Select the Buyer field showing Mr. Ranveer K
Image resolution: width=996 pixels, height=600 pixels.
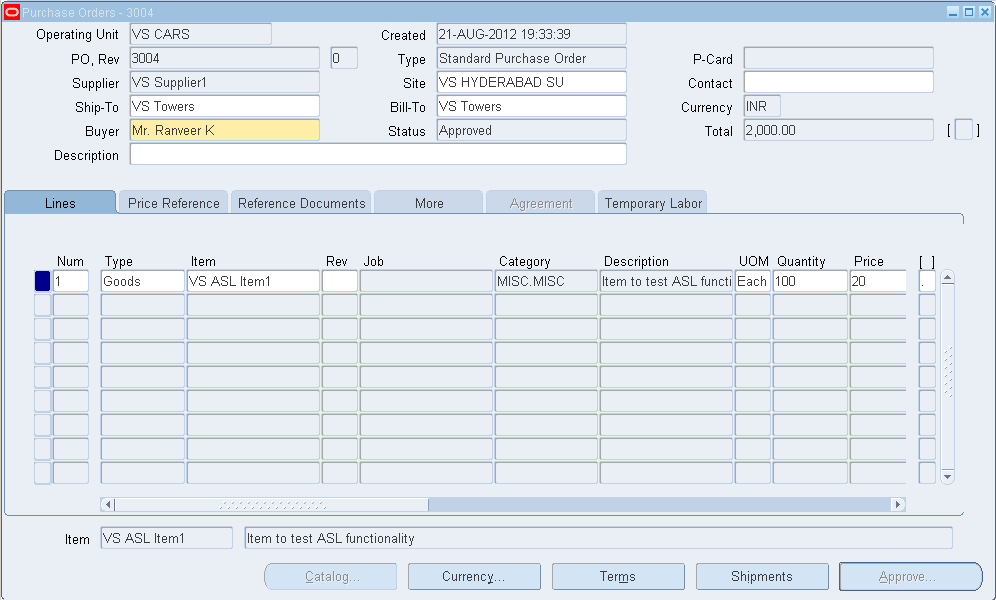(224, 130)
